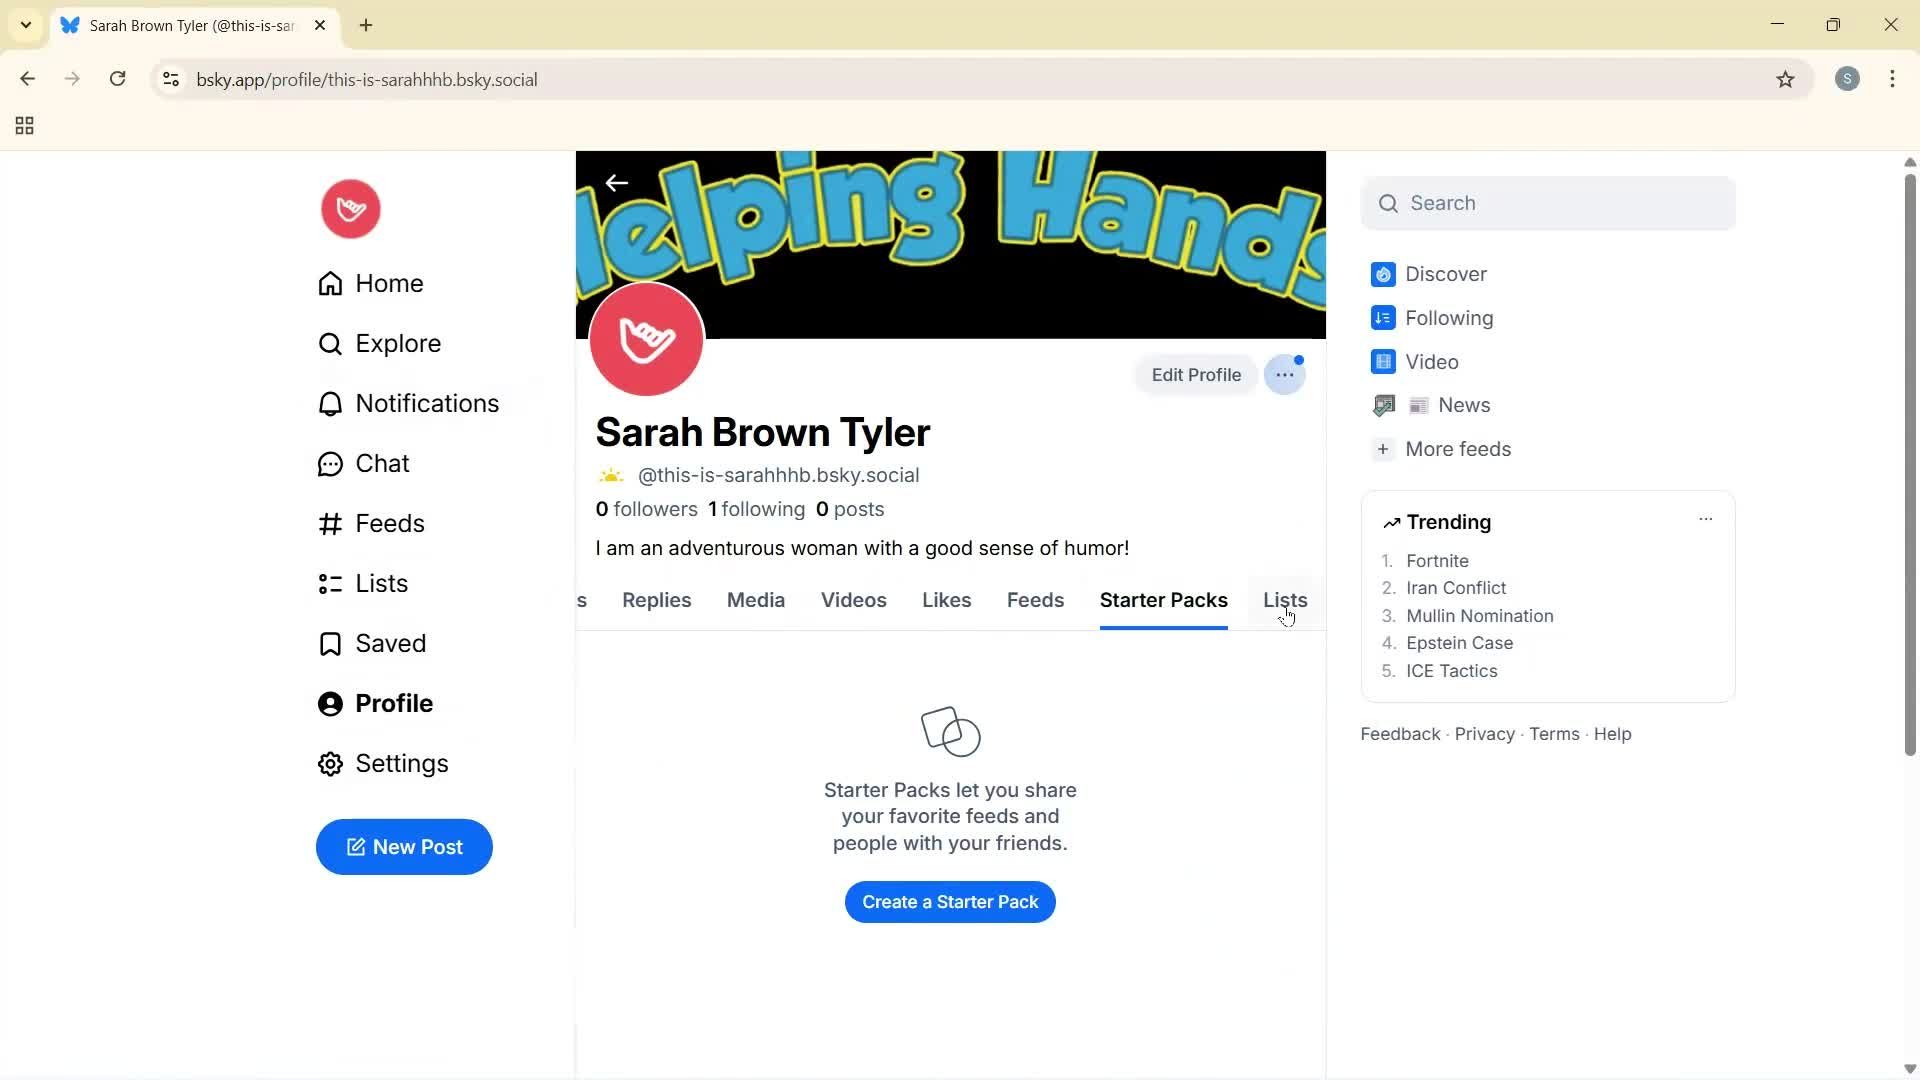This screenshot has width=1920, height=1080.
Task: Open Feeds using the hashtag icon
Action: 330,523
